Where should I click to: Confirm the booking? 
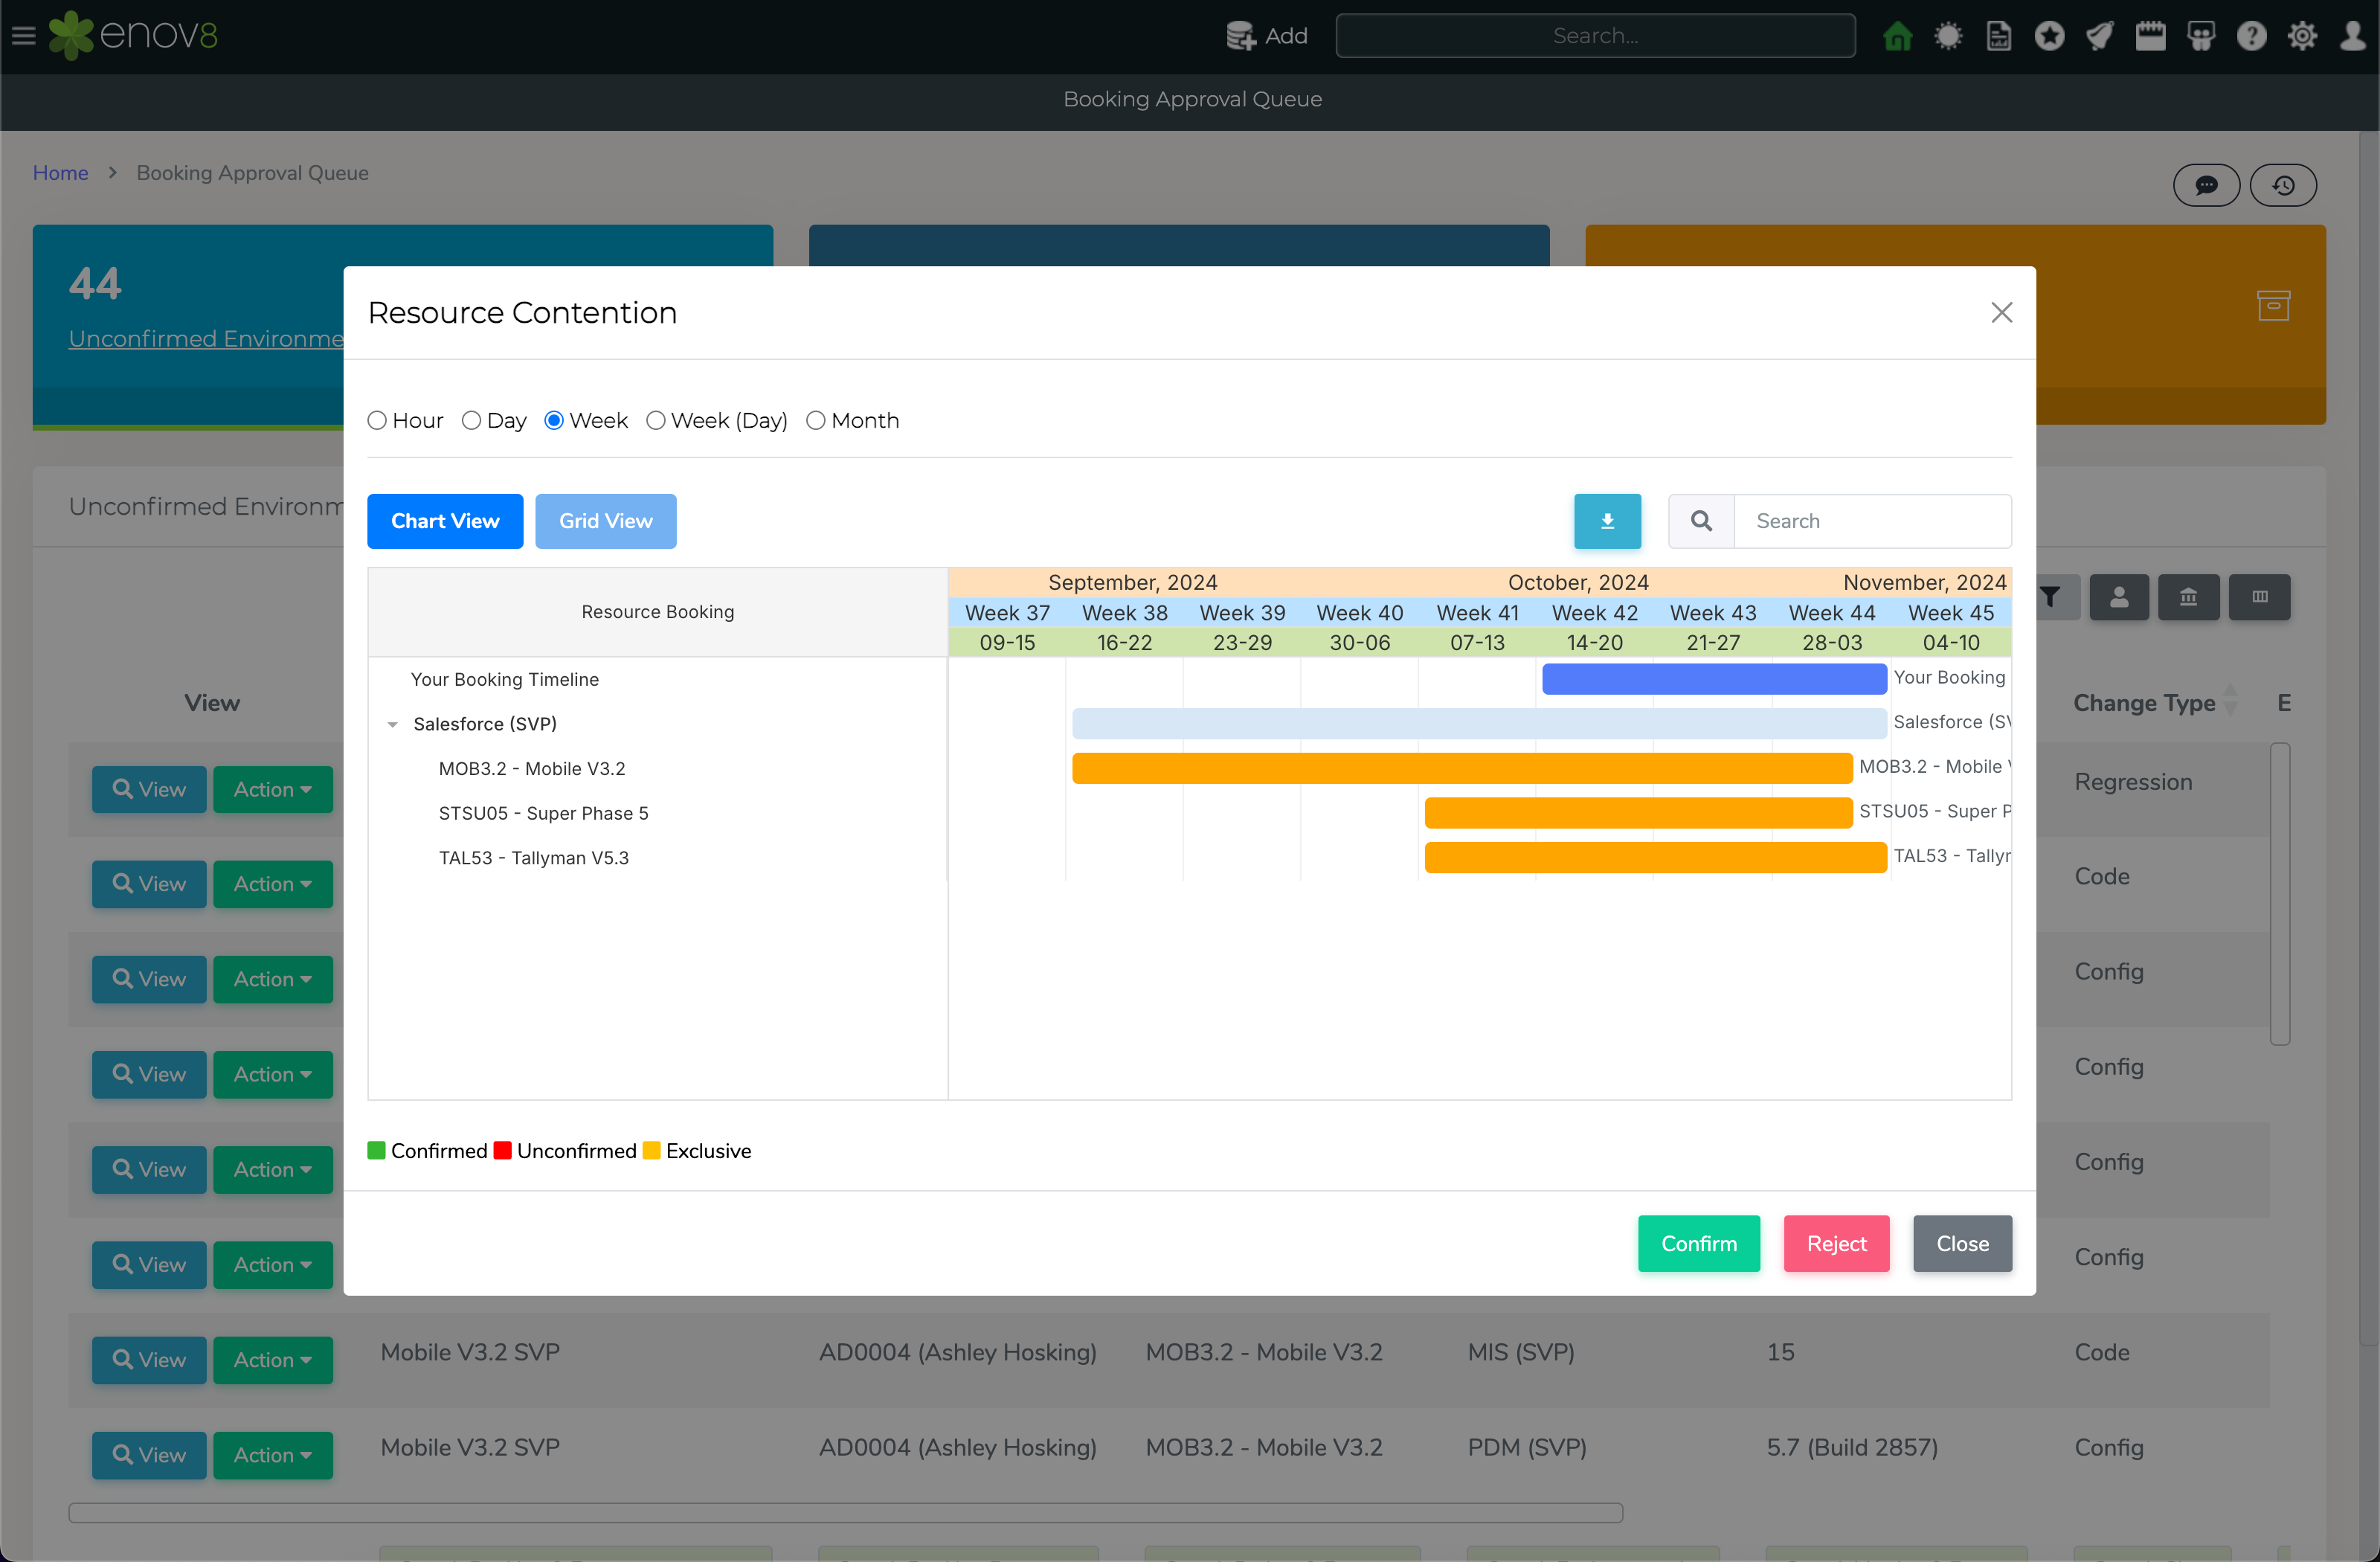coord(1698,1243)
